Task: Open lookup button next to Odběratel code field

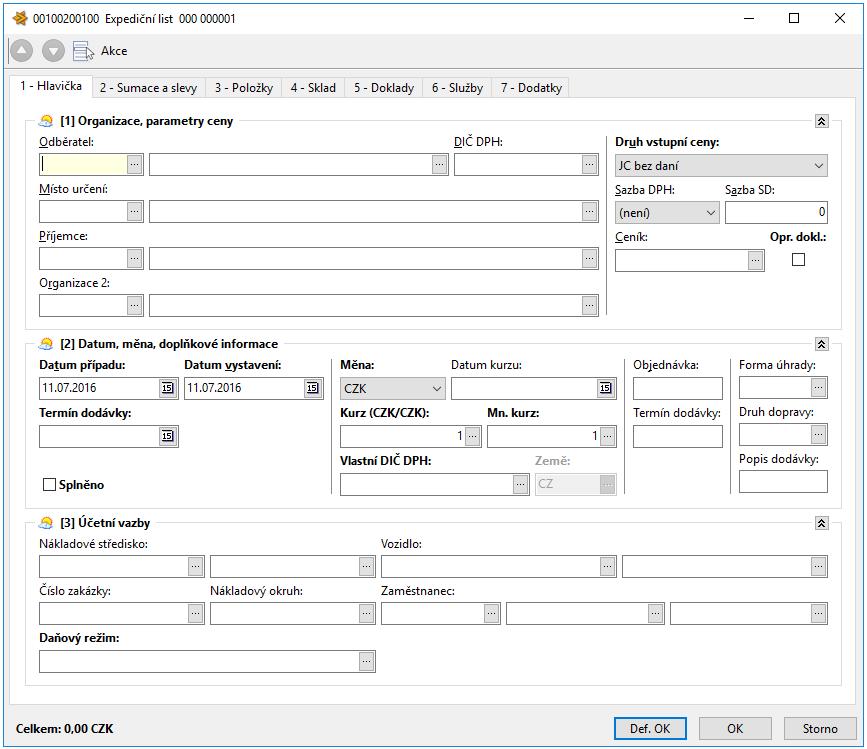Action: pos(134,164)
